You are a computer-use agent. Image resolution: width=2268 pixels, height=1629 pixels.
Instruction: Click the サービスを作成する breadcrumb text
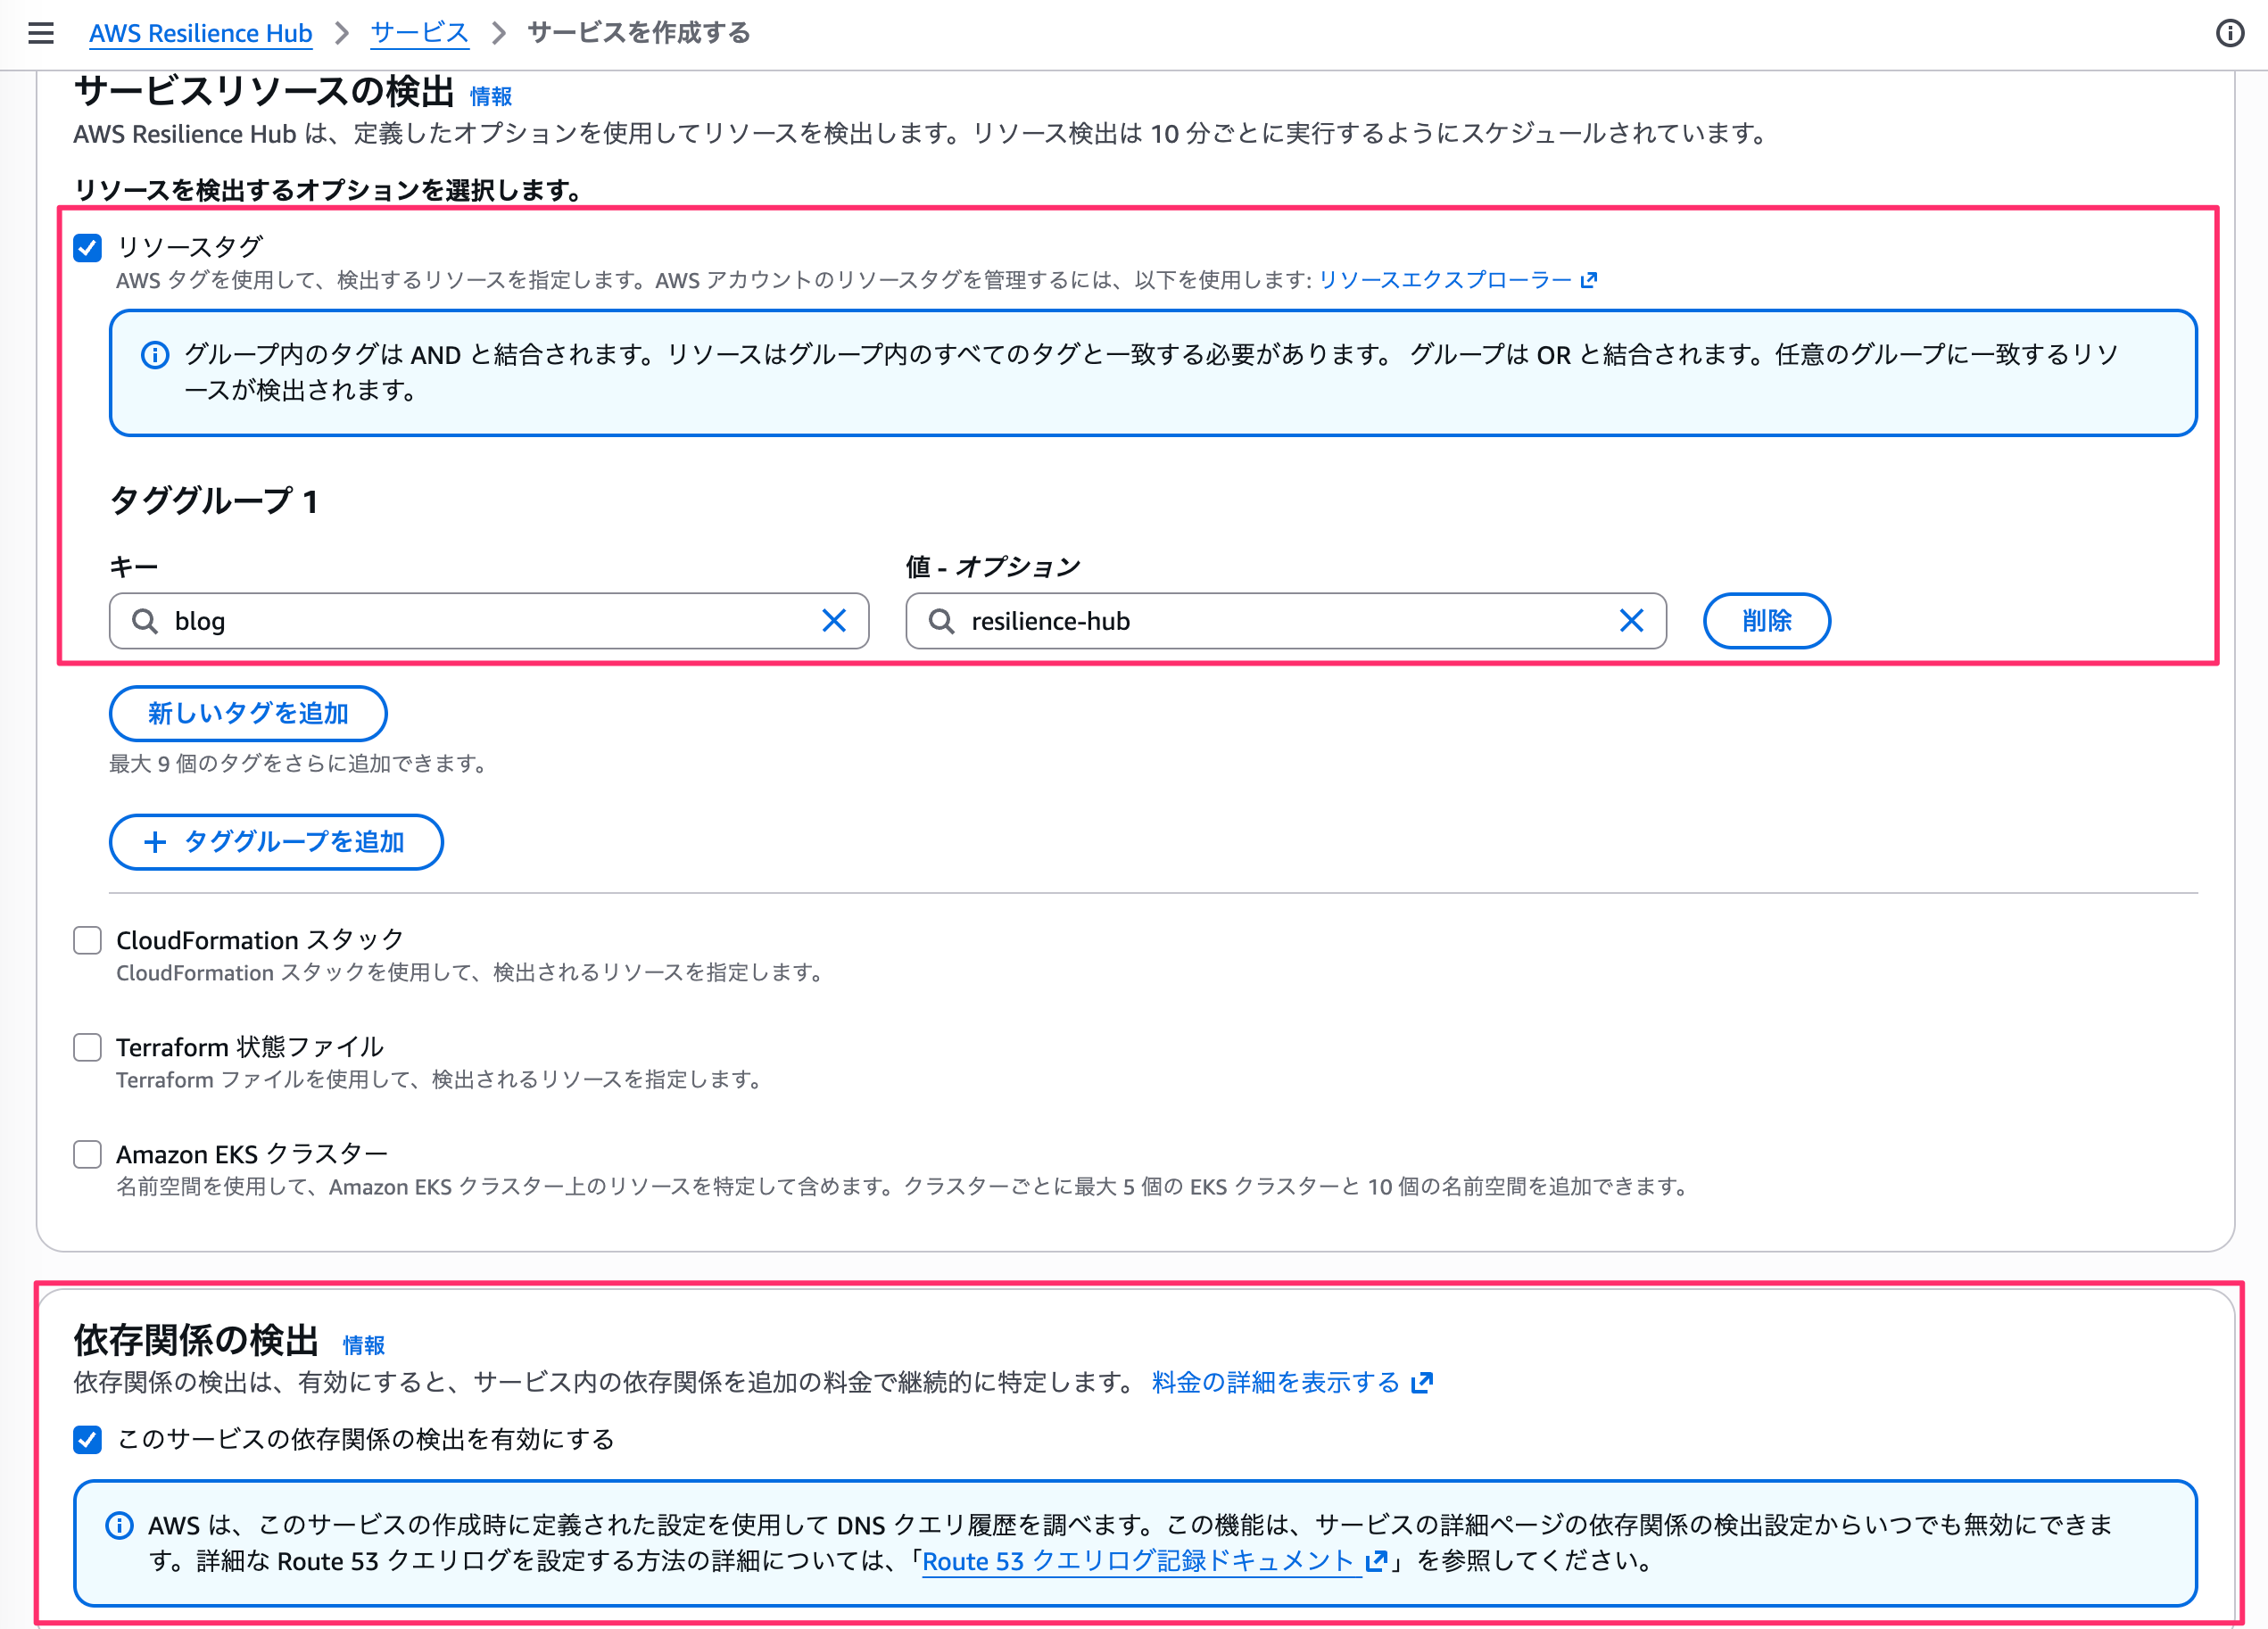(639, 33)
